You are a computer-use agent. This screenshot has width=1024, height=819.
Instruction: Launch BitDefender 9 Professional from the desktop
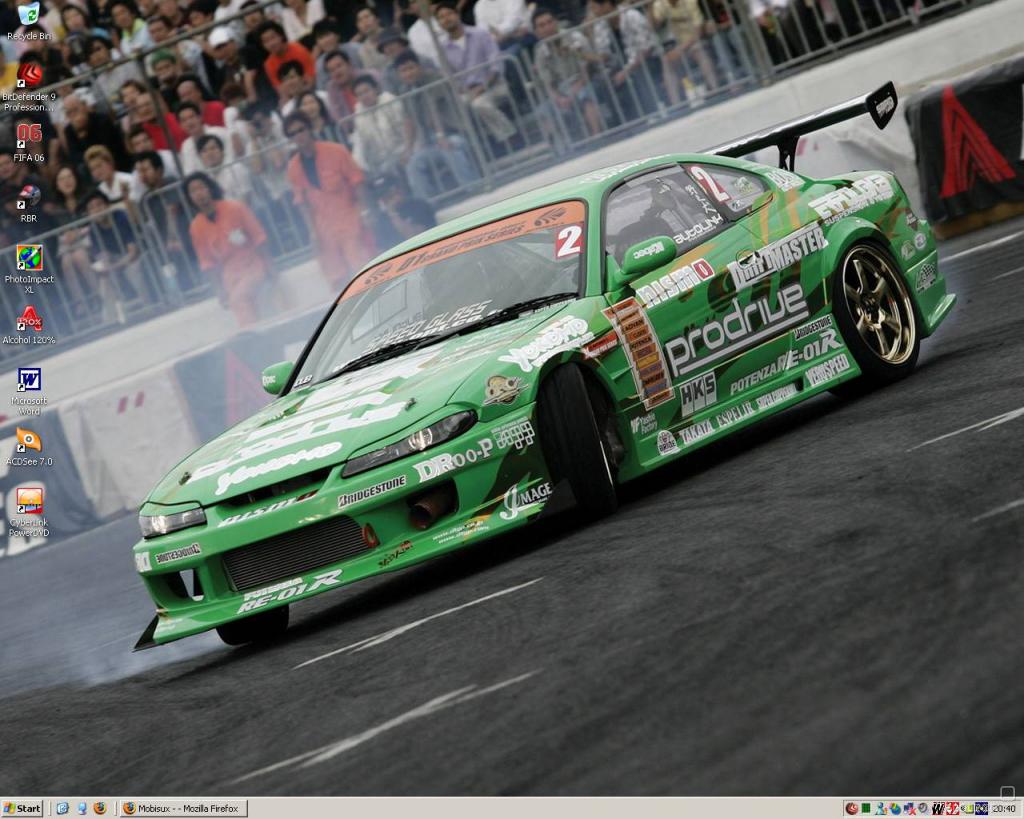coord(28,86)
